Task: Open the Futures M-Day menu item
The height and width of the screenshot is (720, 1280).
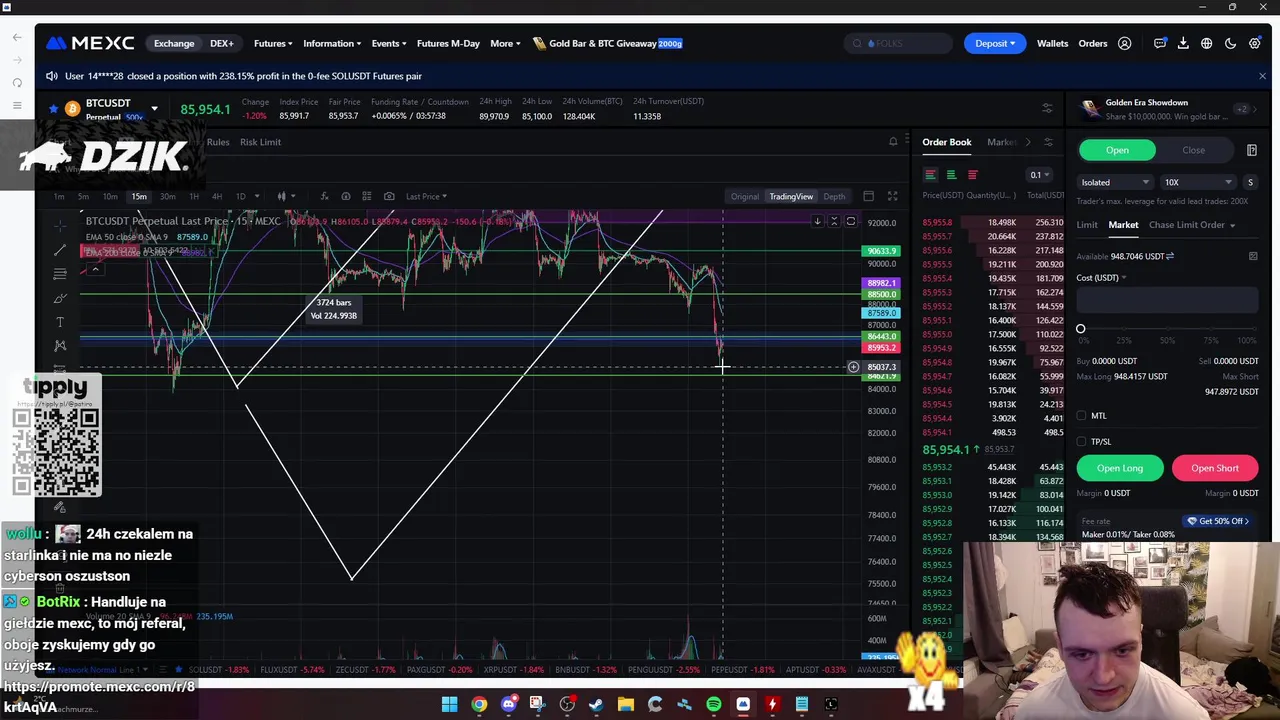Action: [x=448, y=43]
